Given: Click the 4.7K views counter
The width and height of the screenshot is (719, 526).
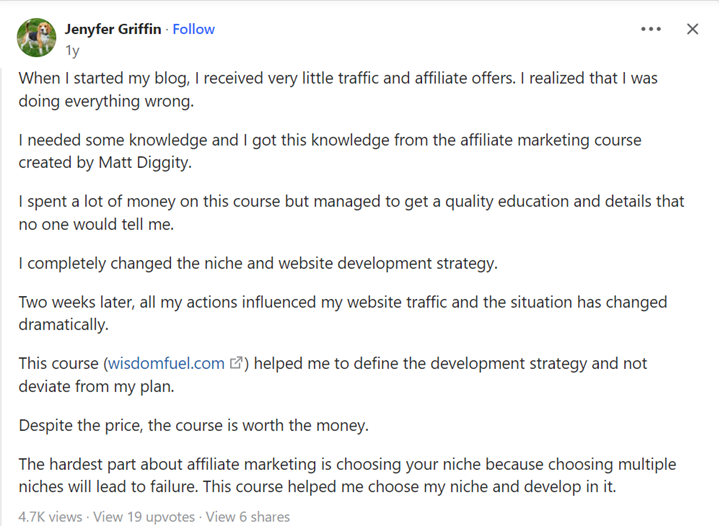Looking at the screenshot, I should (50, 517).
